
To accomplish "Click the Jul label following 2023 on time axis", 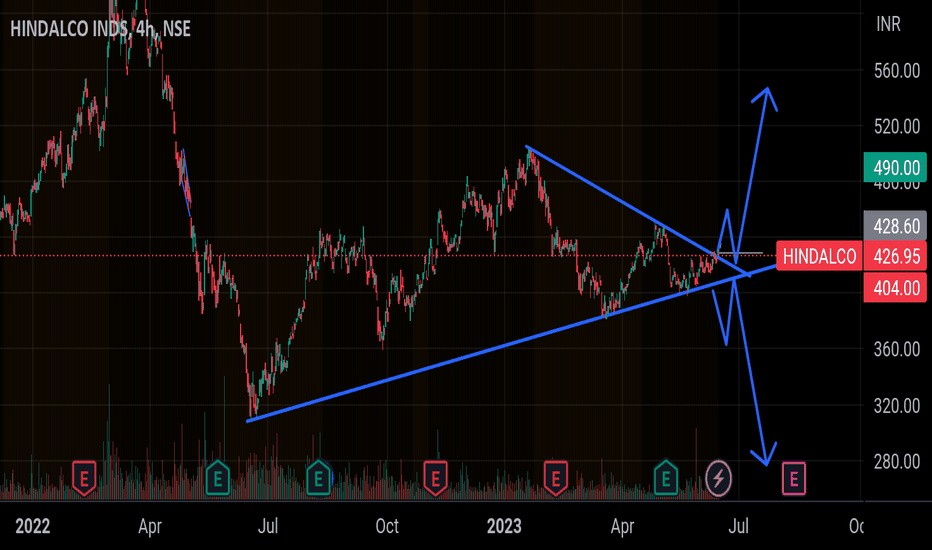I will (738, 526).
